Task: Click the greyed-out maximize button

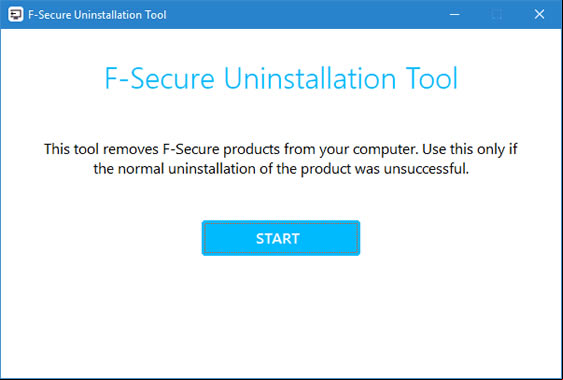Action: [x=497, y=14]
